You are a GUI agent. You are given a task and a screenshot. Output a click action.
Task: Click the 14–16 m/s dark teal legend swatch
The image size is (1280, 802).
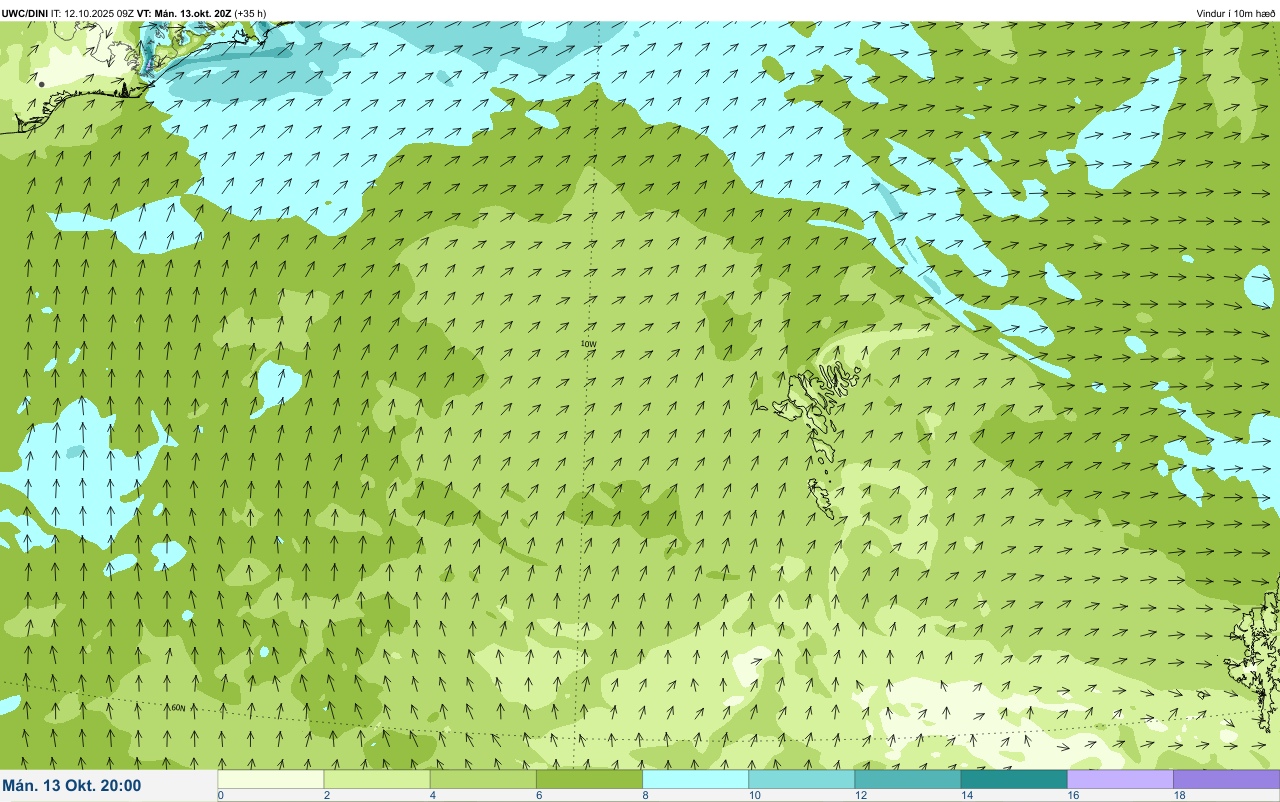coord(1014,779)
